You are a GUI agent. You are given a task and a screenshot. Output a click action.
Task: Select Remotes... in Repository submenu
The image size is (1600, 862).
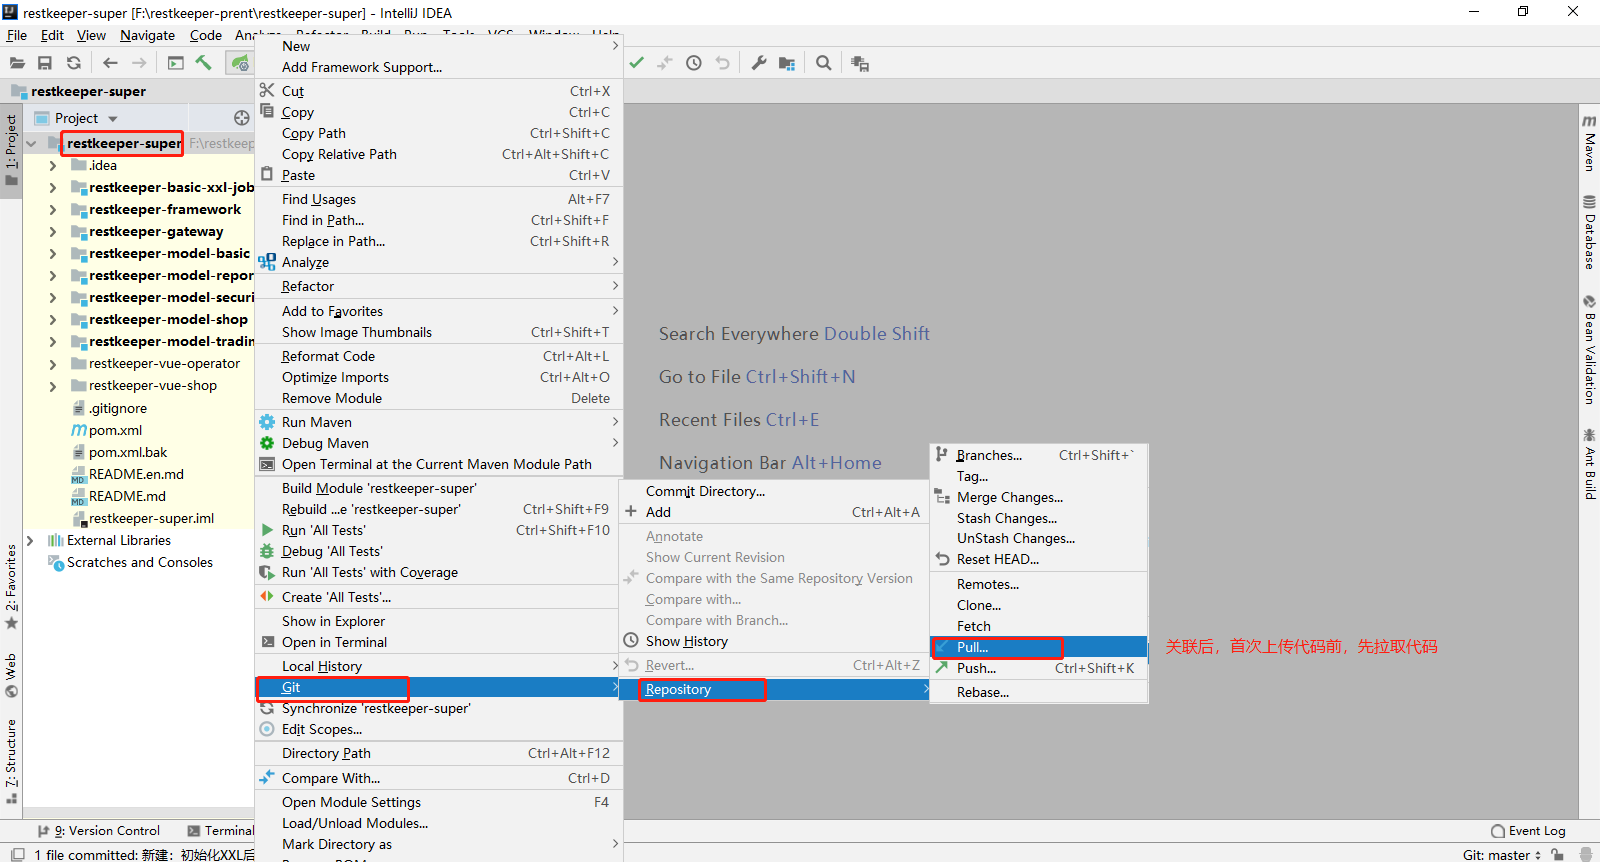coord(1039,584)
